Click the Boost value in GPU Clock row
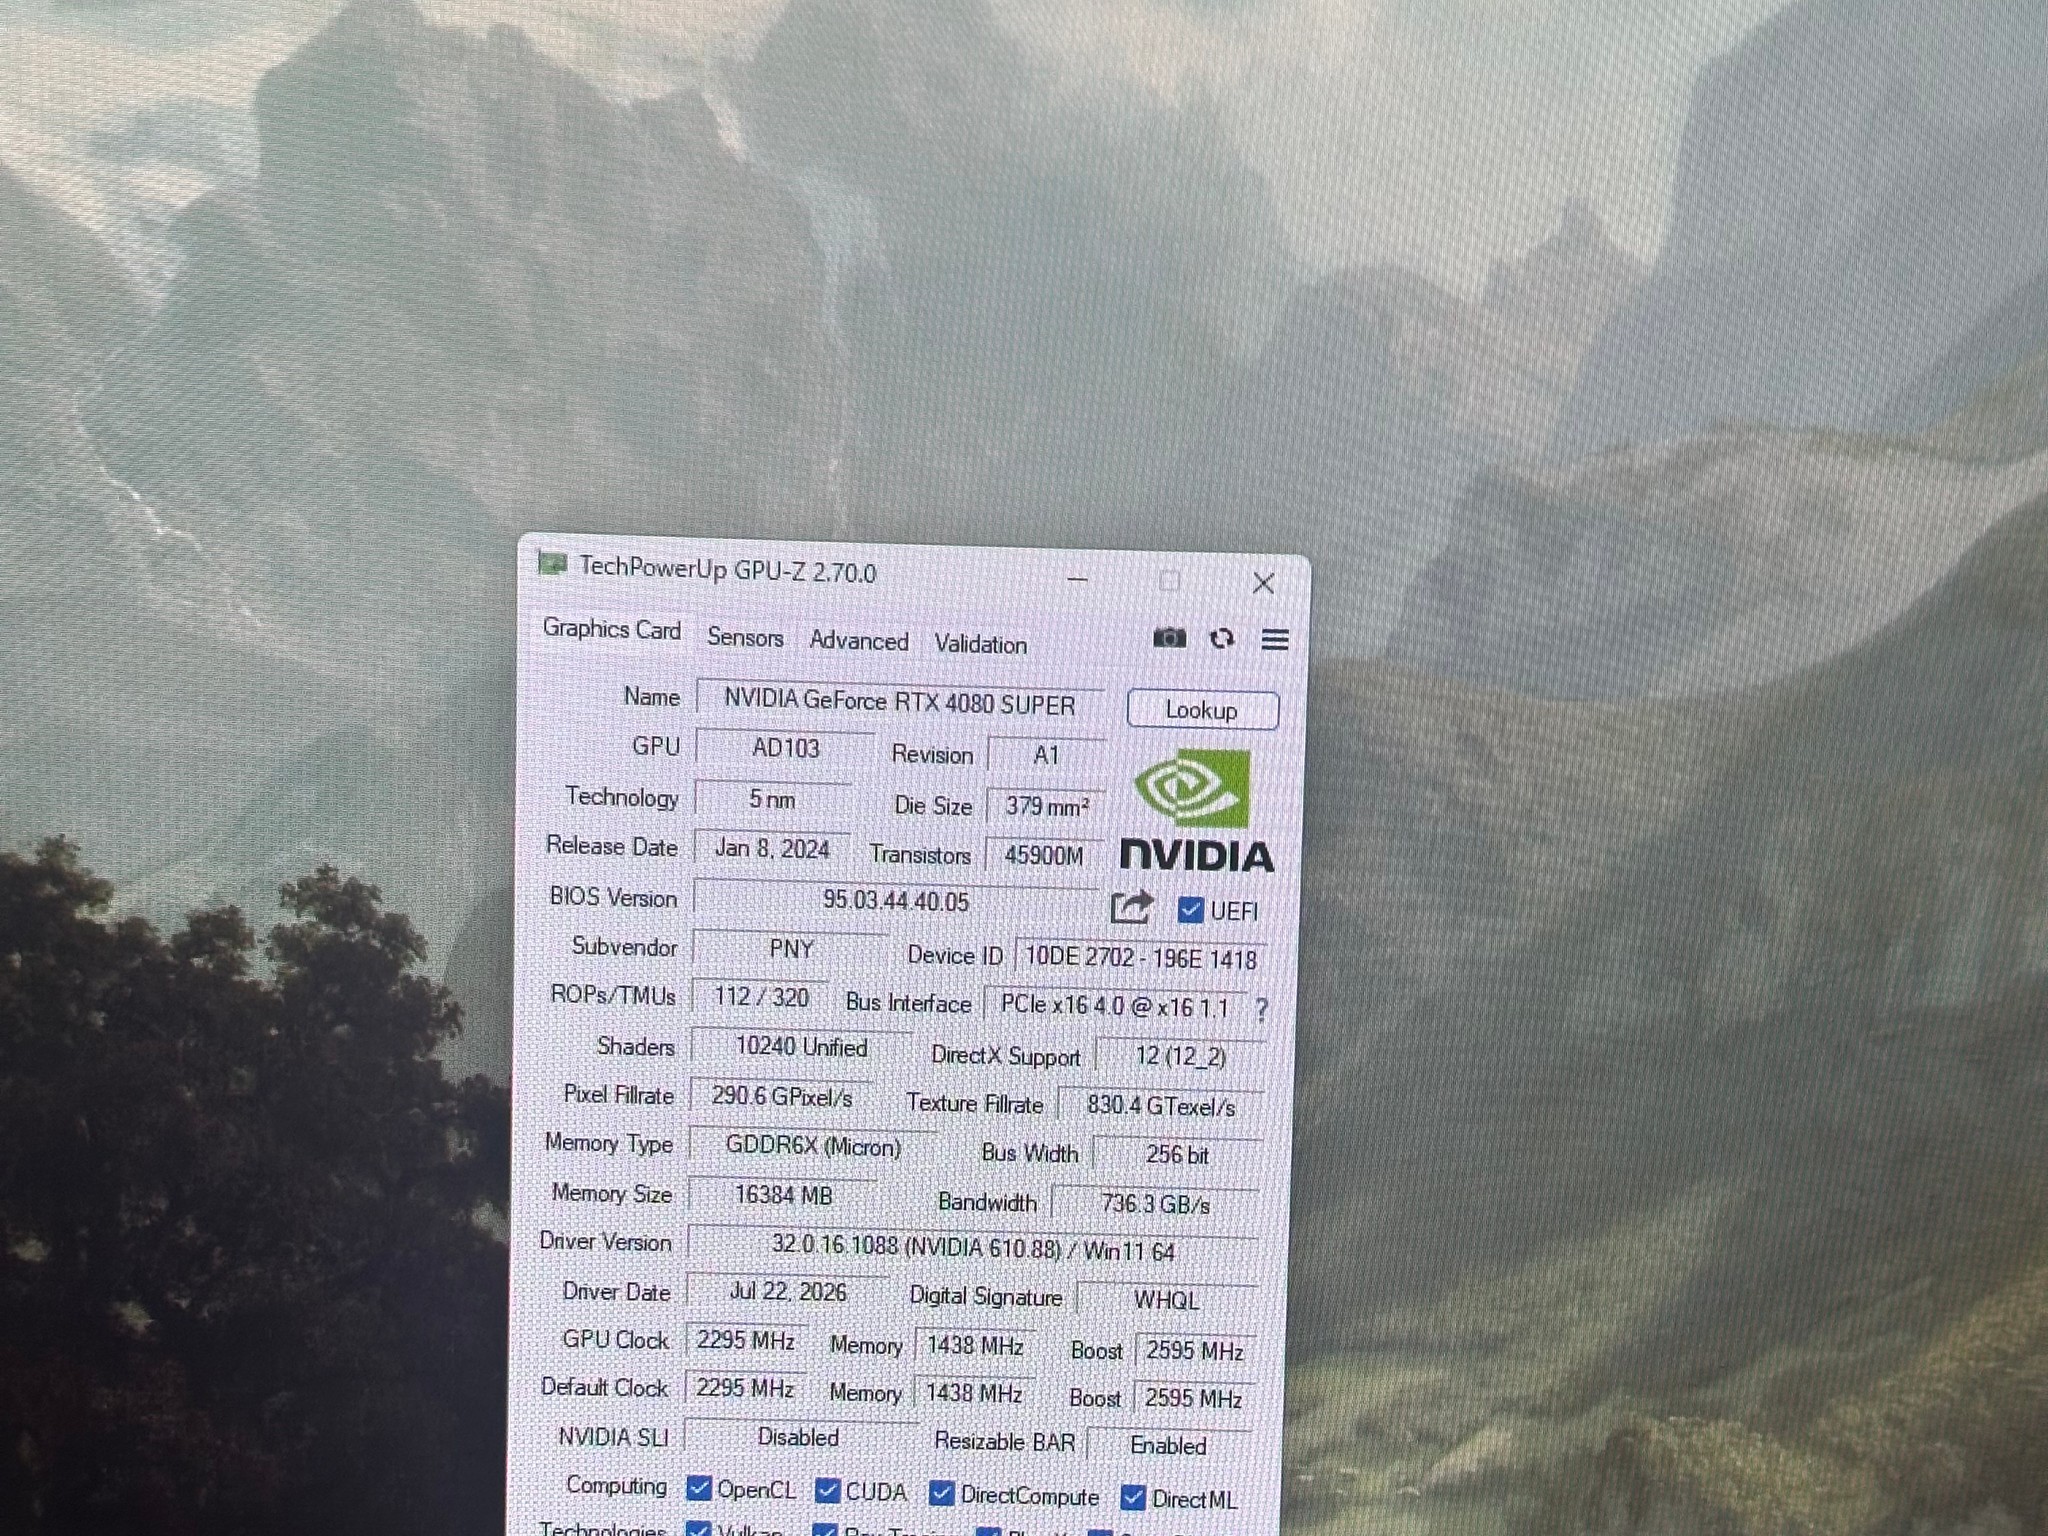Viewport: 2048px width, 1536px height. [x=1195, y=1352]
